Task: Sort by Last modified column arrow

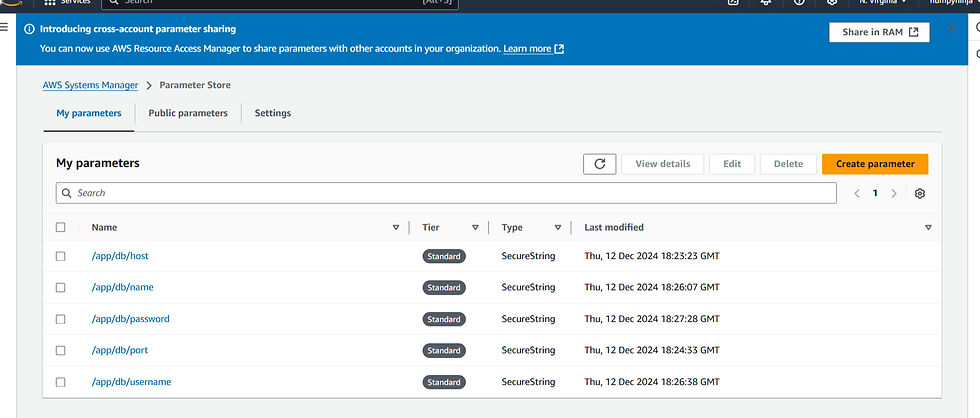Action: 928,228
